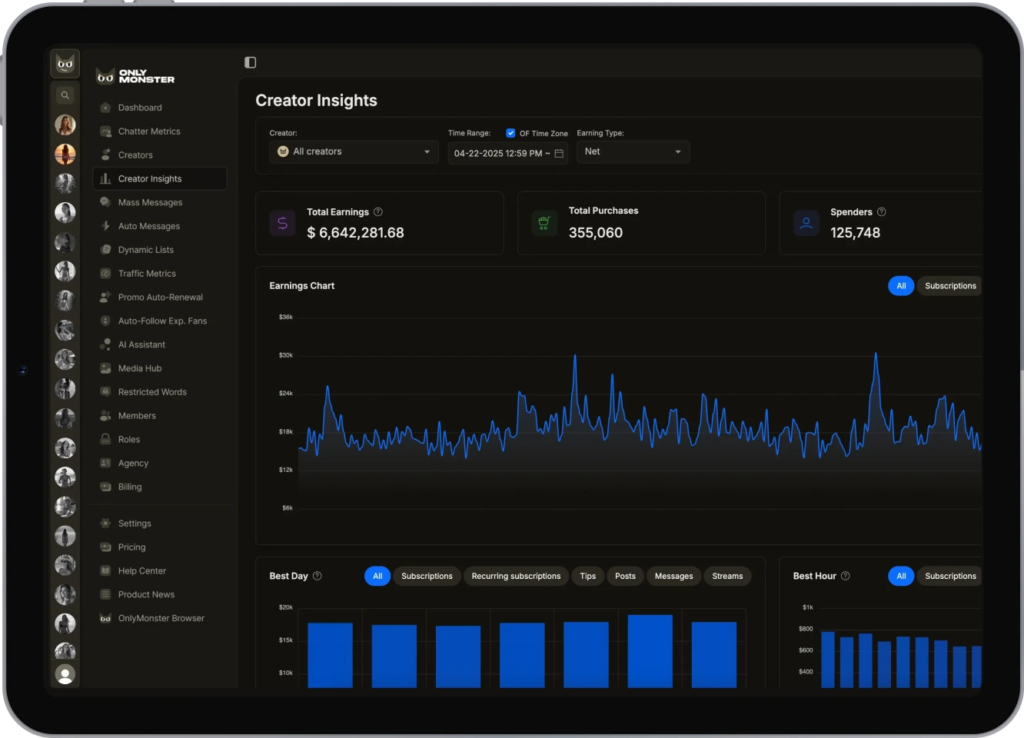Filter Best Day by Recurring subscriptions
This screenshot has height=738, width=1024.
pyautogui.click(x=516, y=576)
